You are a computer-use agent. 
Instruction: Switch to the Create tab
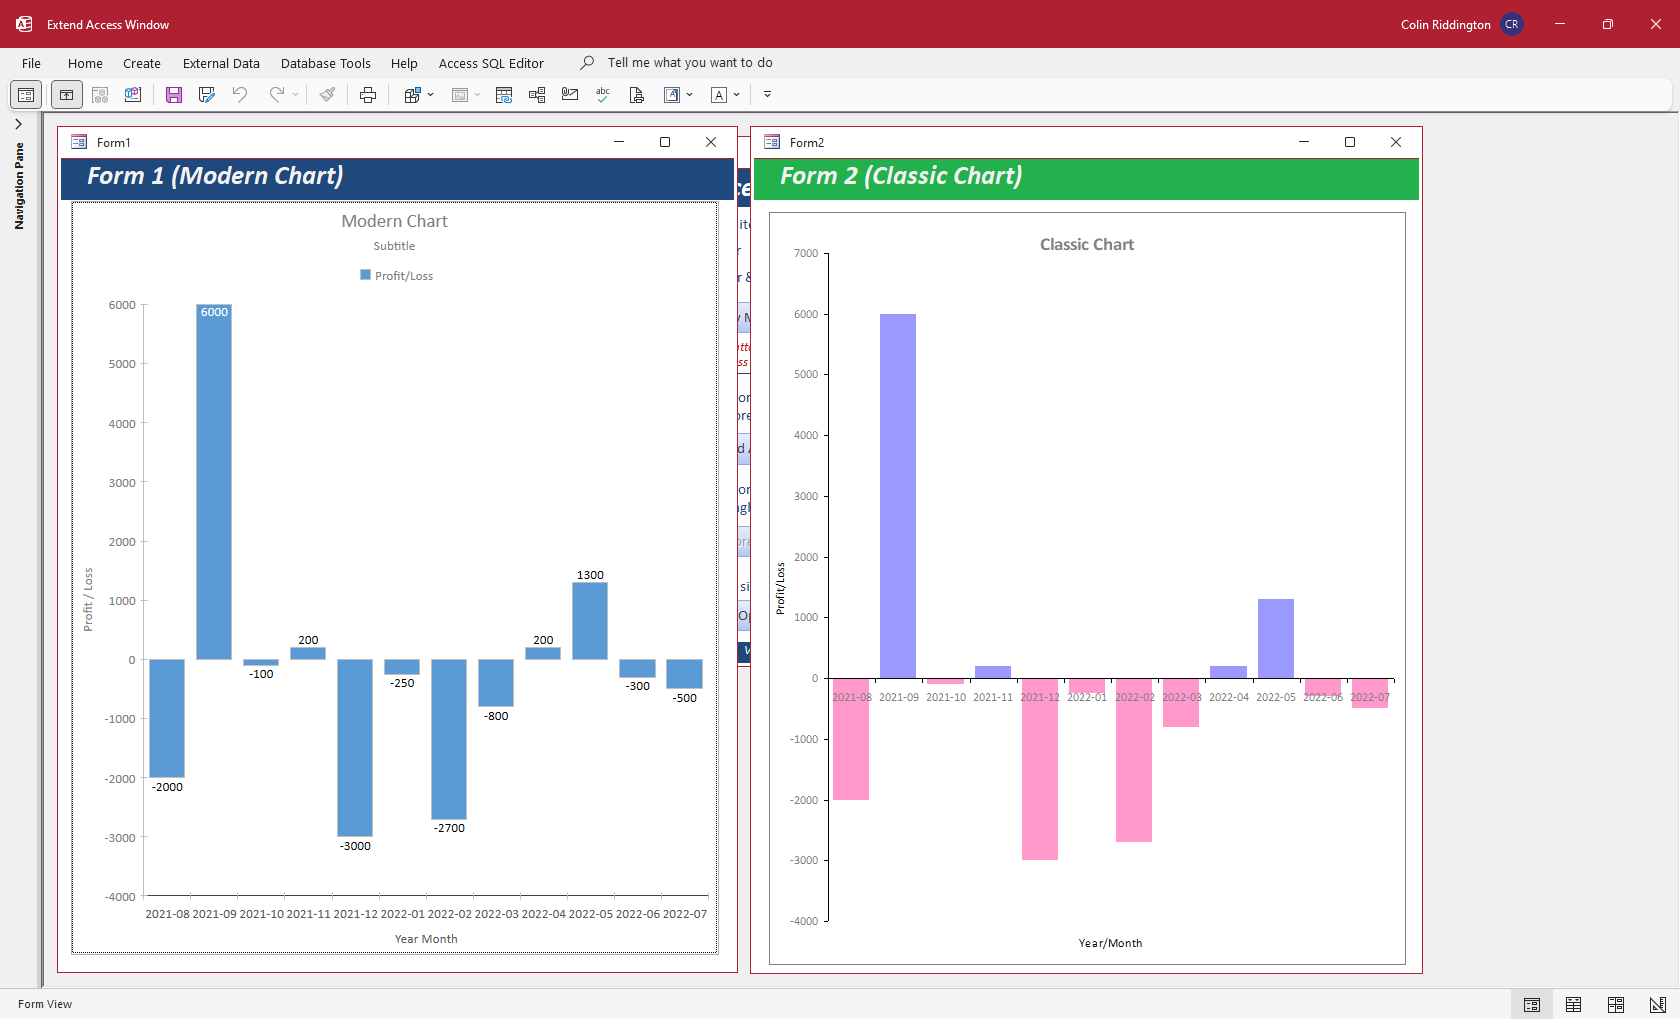(x=142, y=63)
